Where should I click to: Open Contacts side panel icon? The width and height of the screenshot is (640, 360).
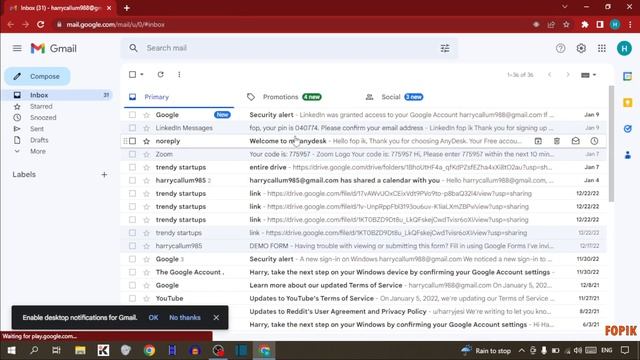(x=627, y=155)
